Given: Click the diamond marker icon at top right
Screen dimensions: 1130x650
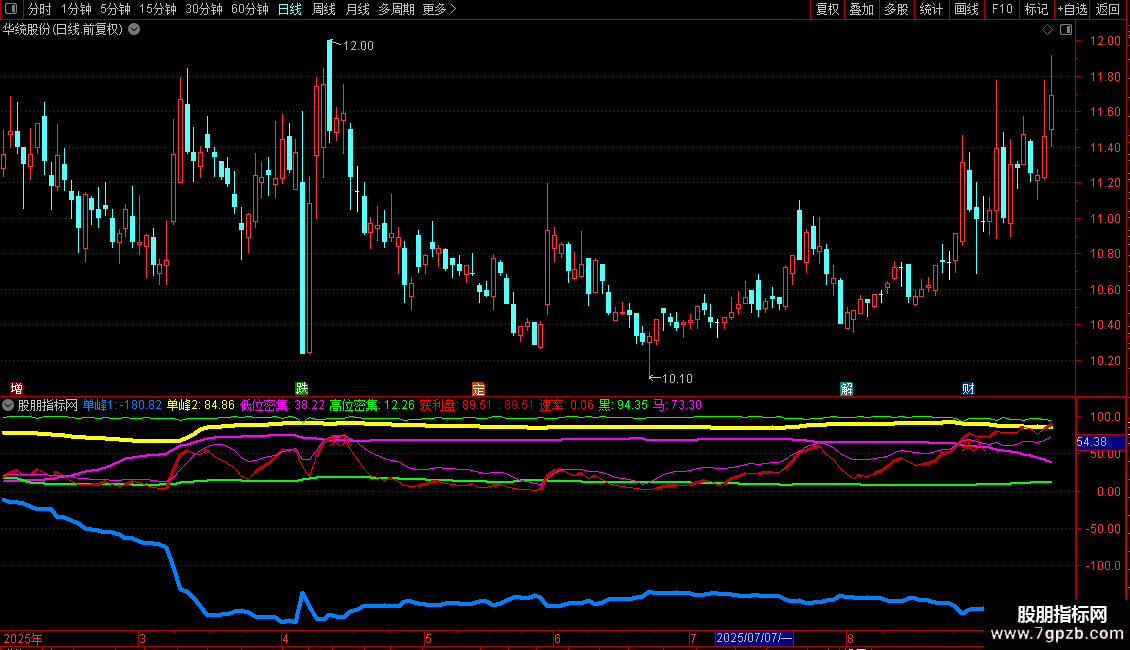Looking at the screenshot, I should (1047, 30).
